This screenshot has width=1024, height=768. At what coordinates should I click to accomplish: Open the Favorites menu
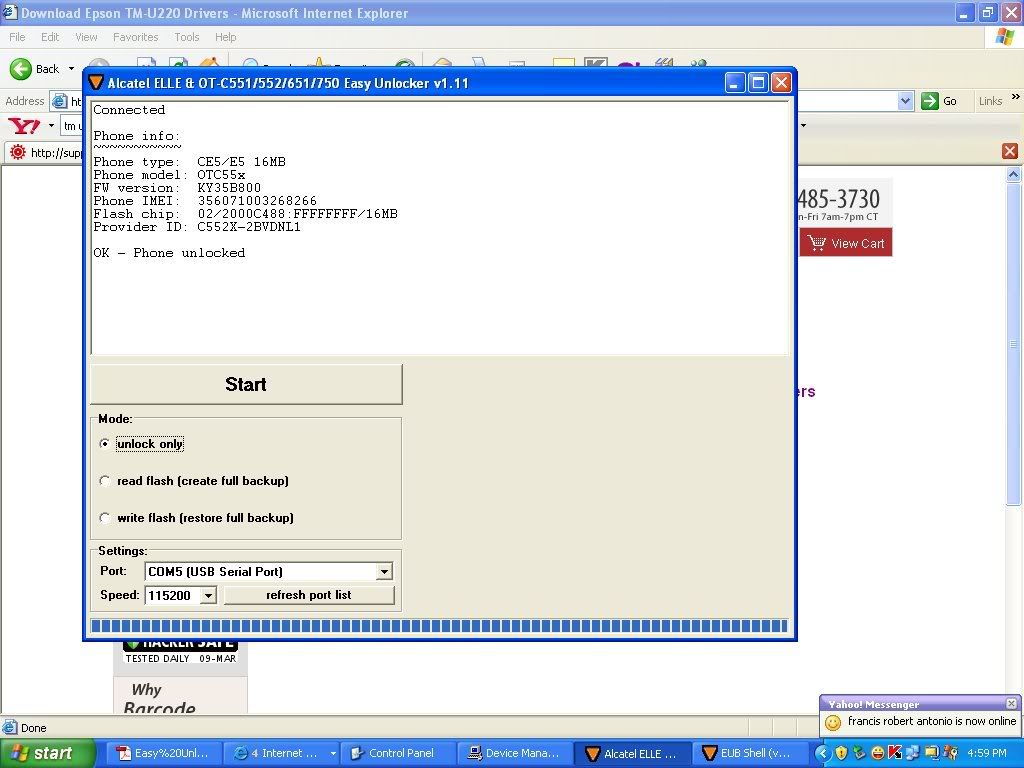coord(135,37)
